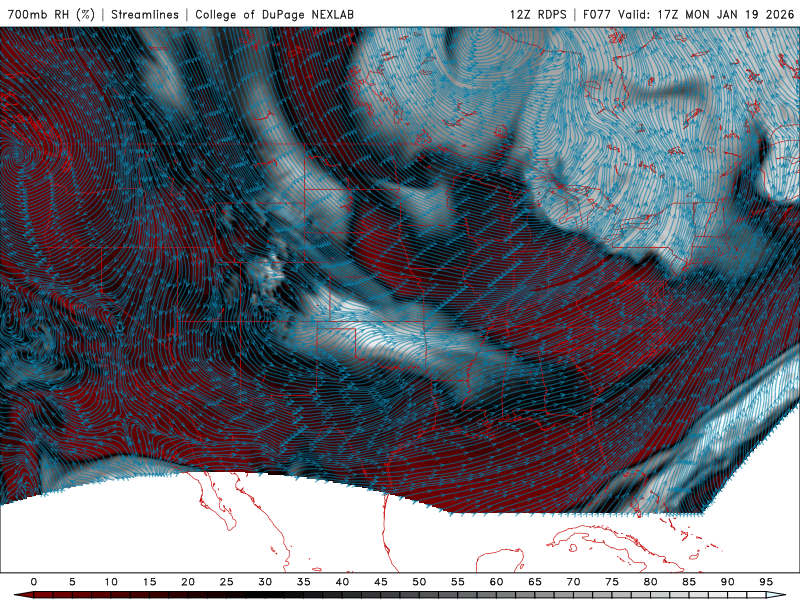This screenshot has height=600, width=800.
Task: Click the "10" colorbar scale label
Action: pyautogui.click(x=111, y=582)
